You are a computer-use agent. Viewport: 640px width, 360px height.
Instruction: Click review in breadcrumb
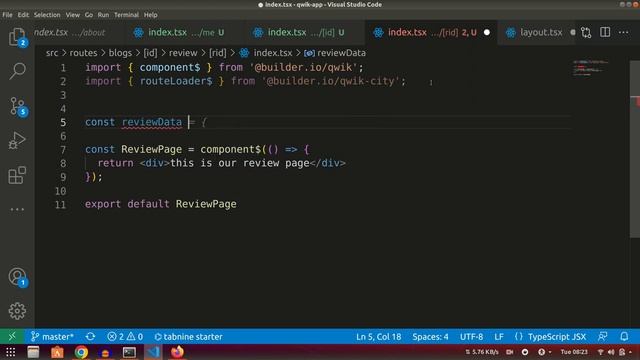(x=183, y=53)
